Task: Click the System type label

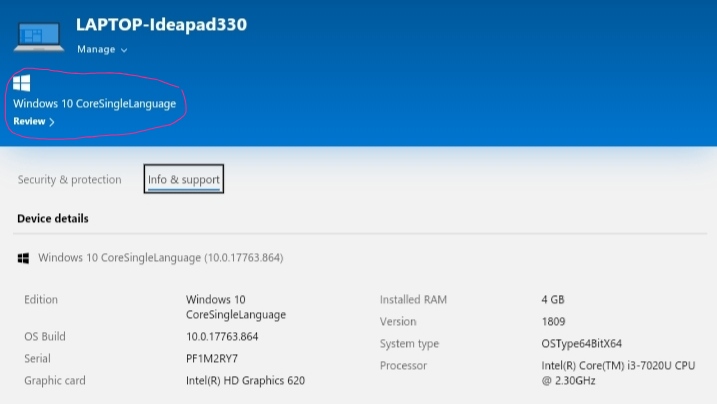Action: click(409, 344)
